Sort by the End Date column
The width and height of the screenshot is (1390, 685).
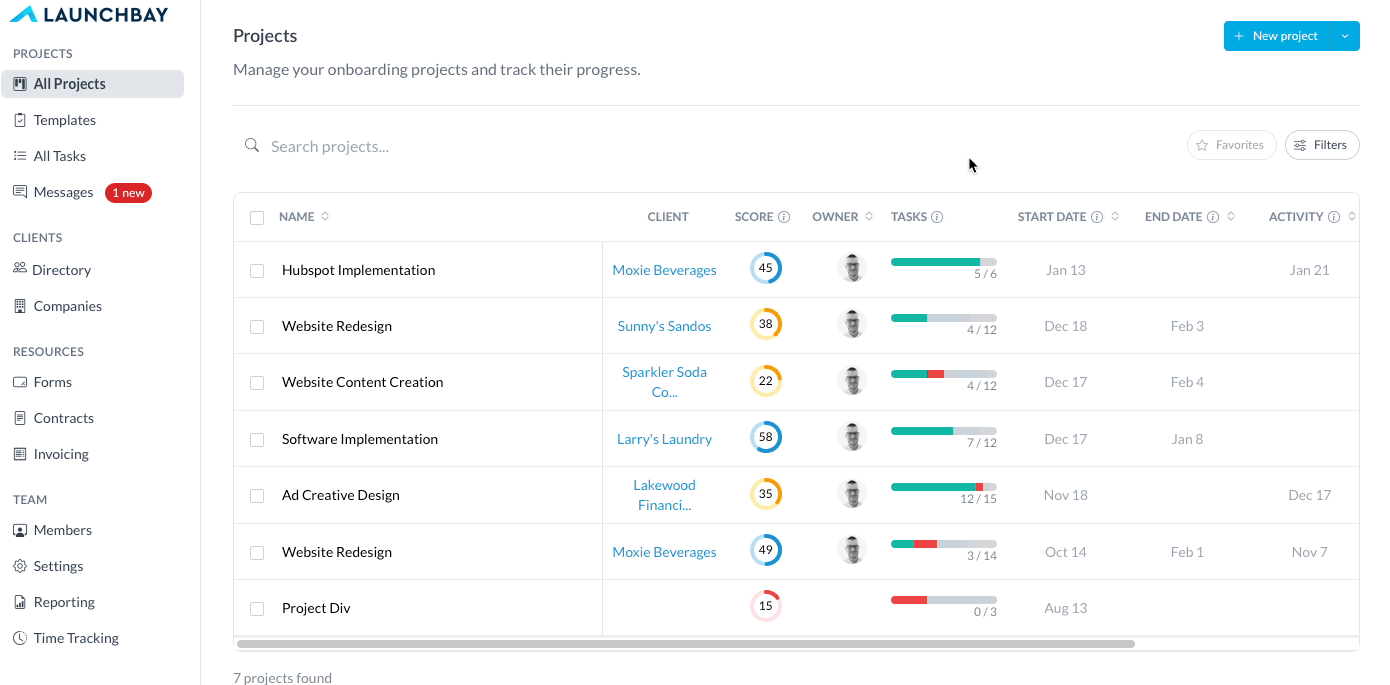tap(1231, 217)
